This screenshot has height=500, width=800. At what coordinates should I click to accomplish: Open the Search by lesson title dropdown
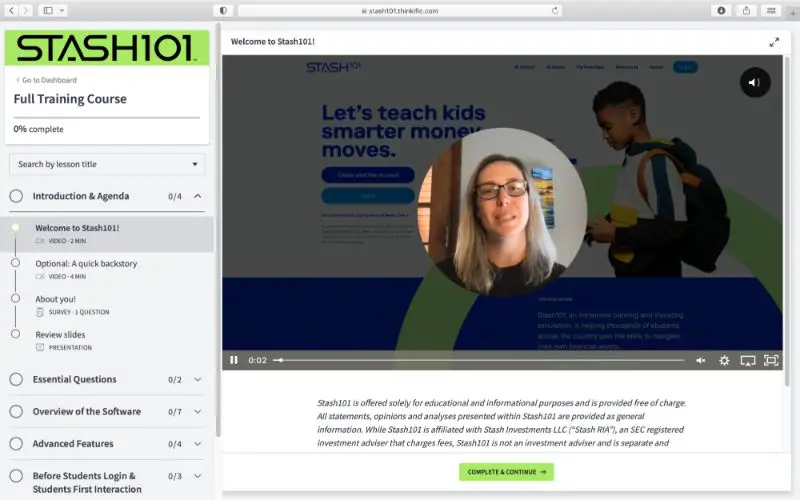(x=107, y=164)
